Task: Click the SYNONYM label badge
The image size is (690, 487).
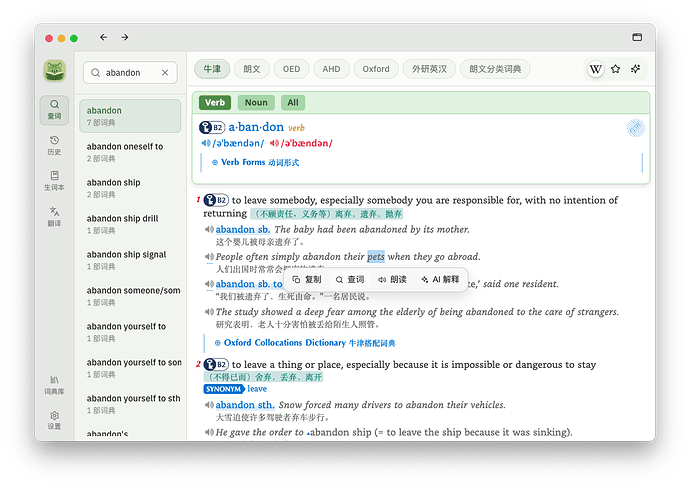Action: click(224, 389)
